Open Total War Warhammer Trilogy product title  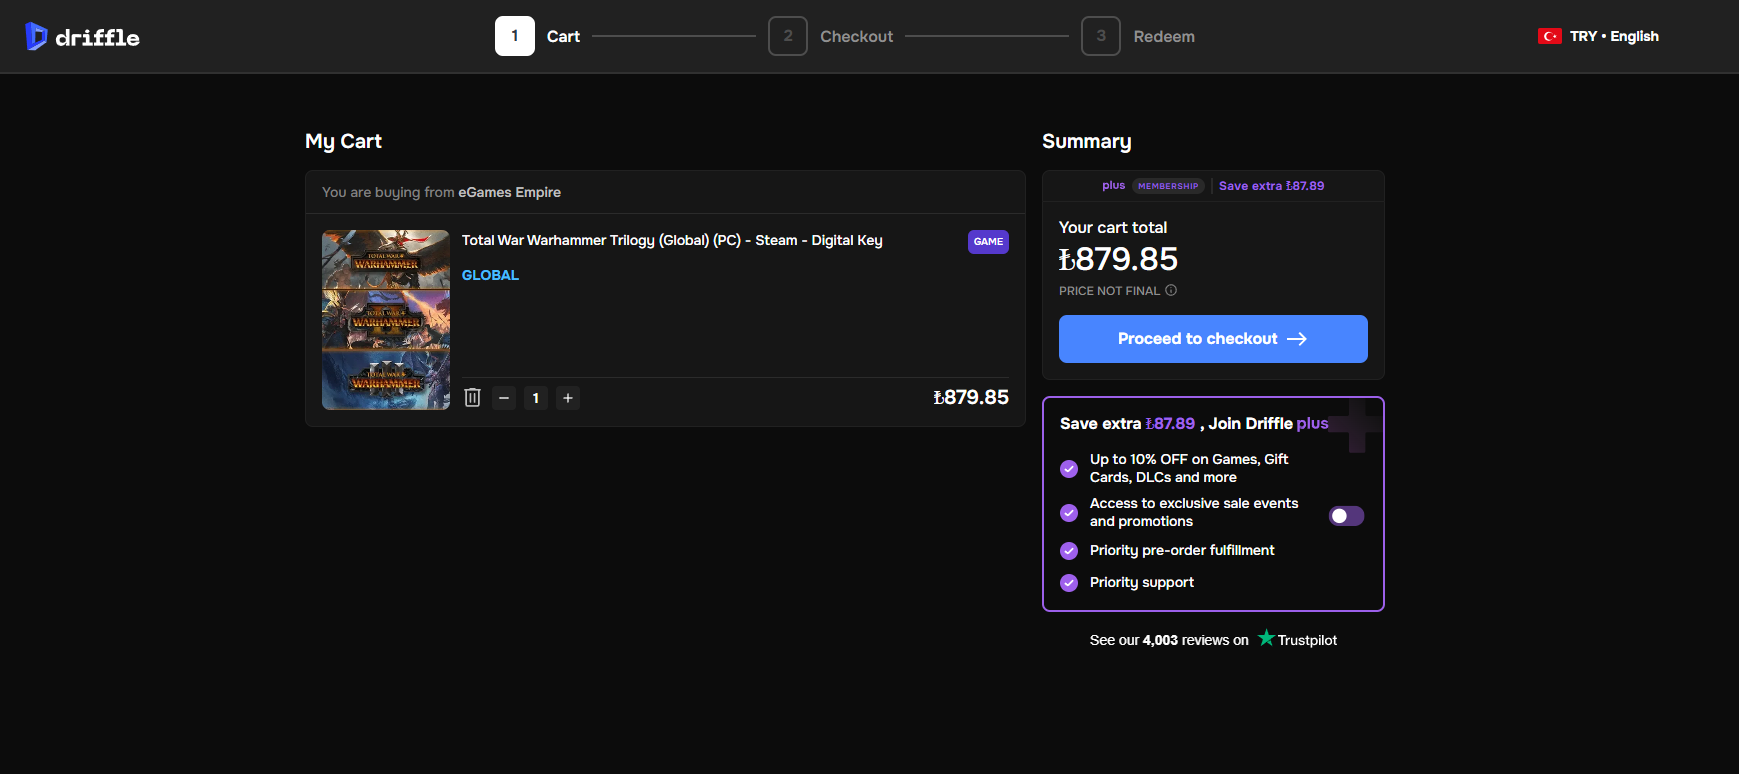tap(672, 240)
